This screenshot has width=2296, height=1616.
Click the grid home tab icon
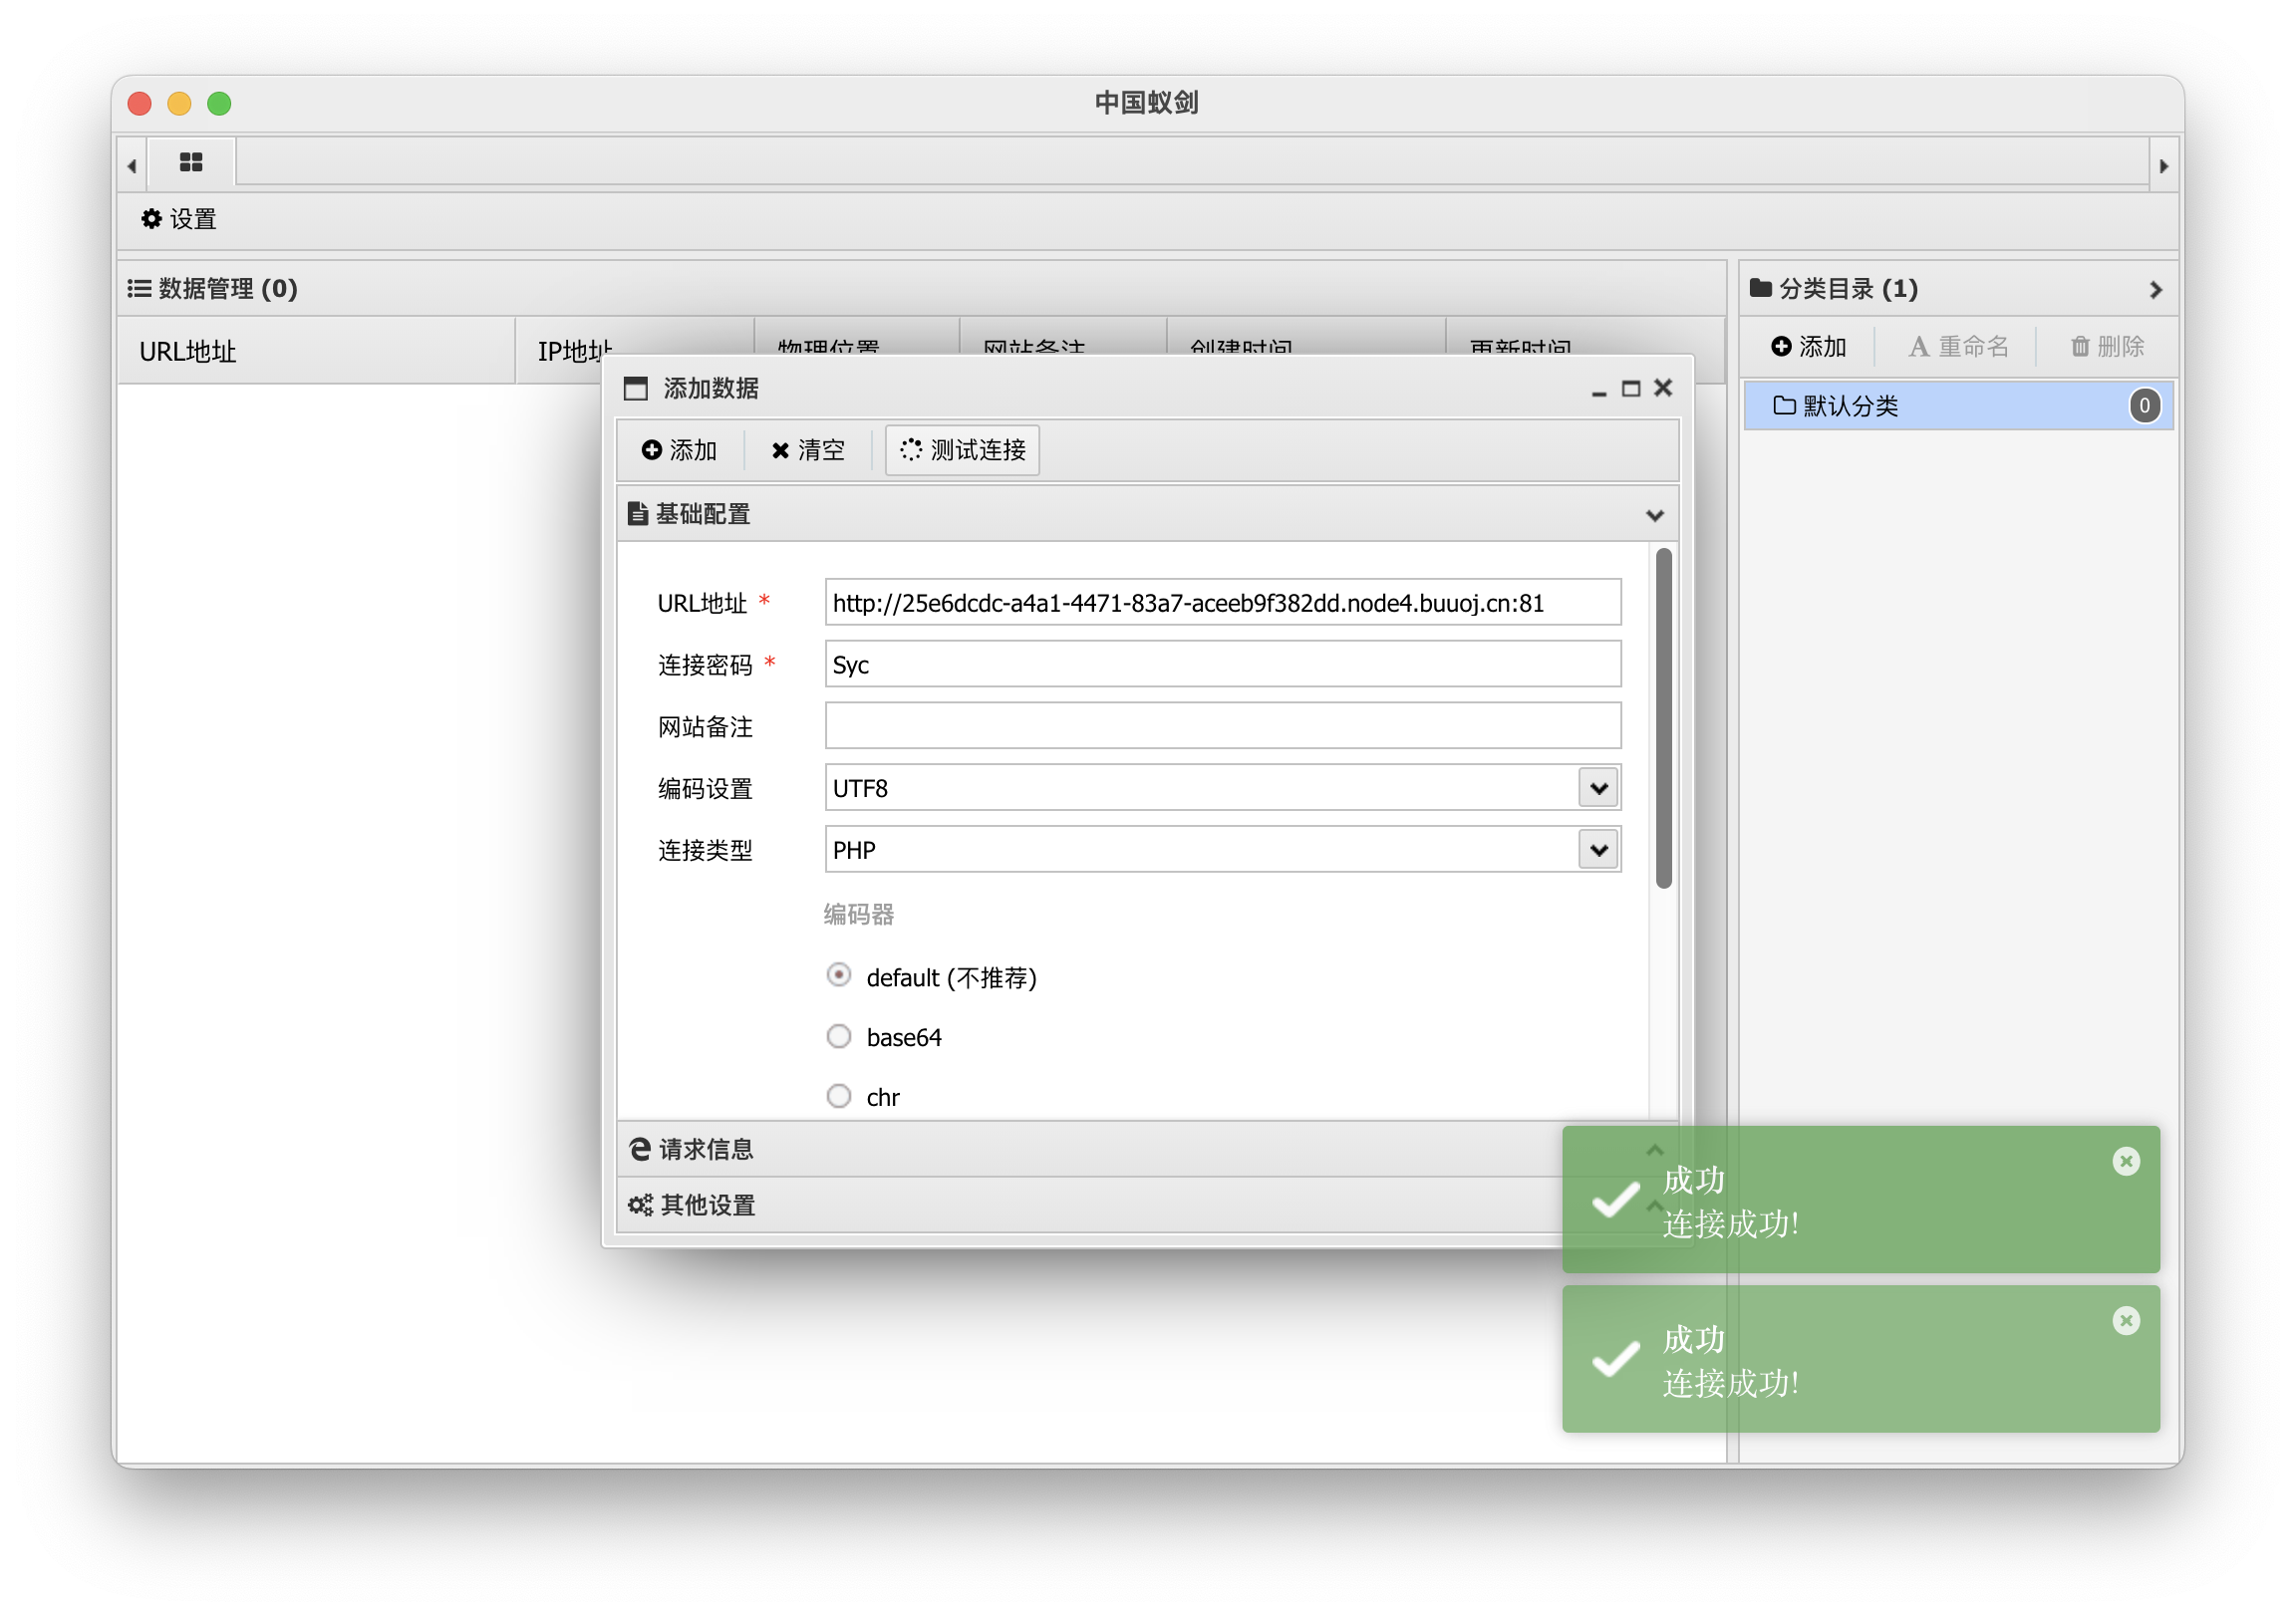coord(191,162)
